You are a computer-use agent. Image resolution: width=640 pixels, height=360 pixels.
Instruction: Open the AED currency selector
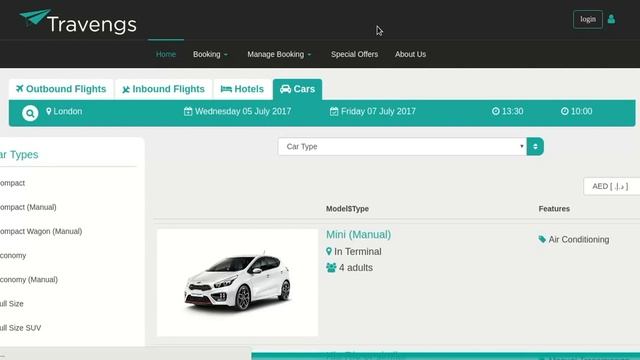click(x=611, y=187)
